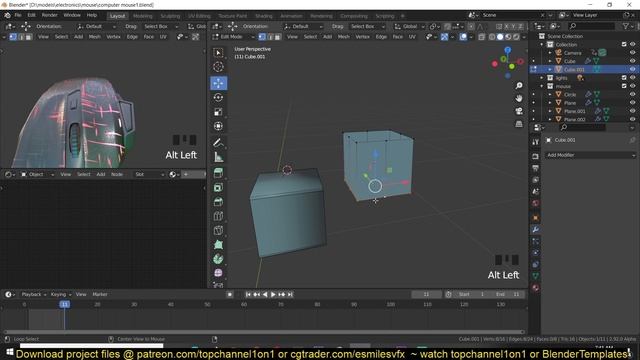Screen dimensions: 640x360
Task: Open the Edit Mode dropdown
Action: 234,37
